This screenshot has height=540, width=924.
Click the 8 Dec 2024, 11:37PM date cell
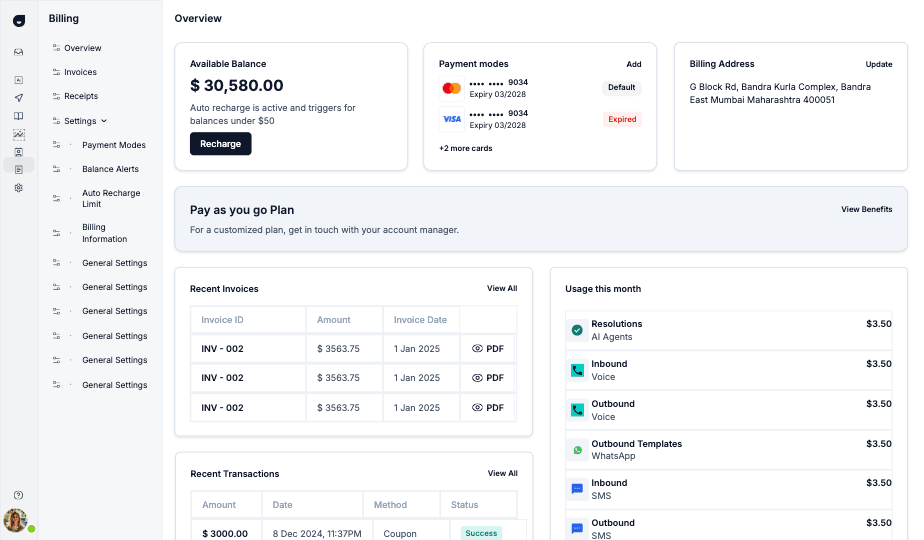pyautogui.click(x=317, y=534)
